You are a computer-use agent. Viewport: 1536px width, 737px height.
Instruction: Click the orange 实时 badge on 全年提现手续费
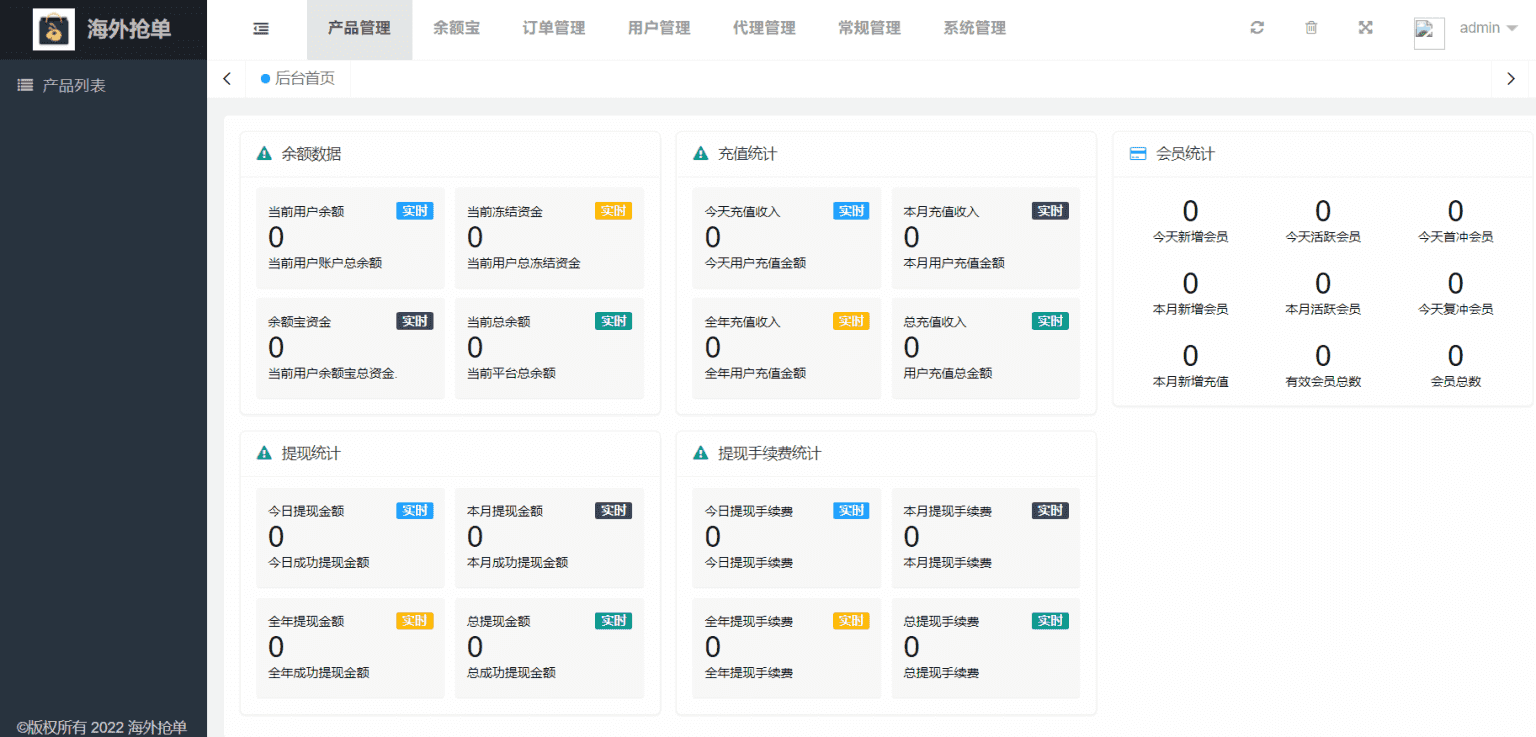[x=851, y=621]
